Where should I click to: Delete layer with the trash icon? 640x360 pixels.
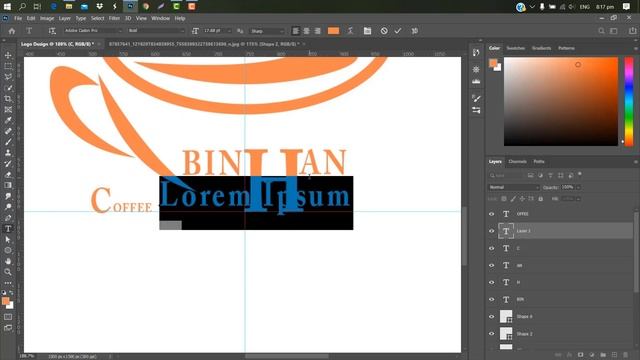(626, 355)
